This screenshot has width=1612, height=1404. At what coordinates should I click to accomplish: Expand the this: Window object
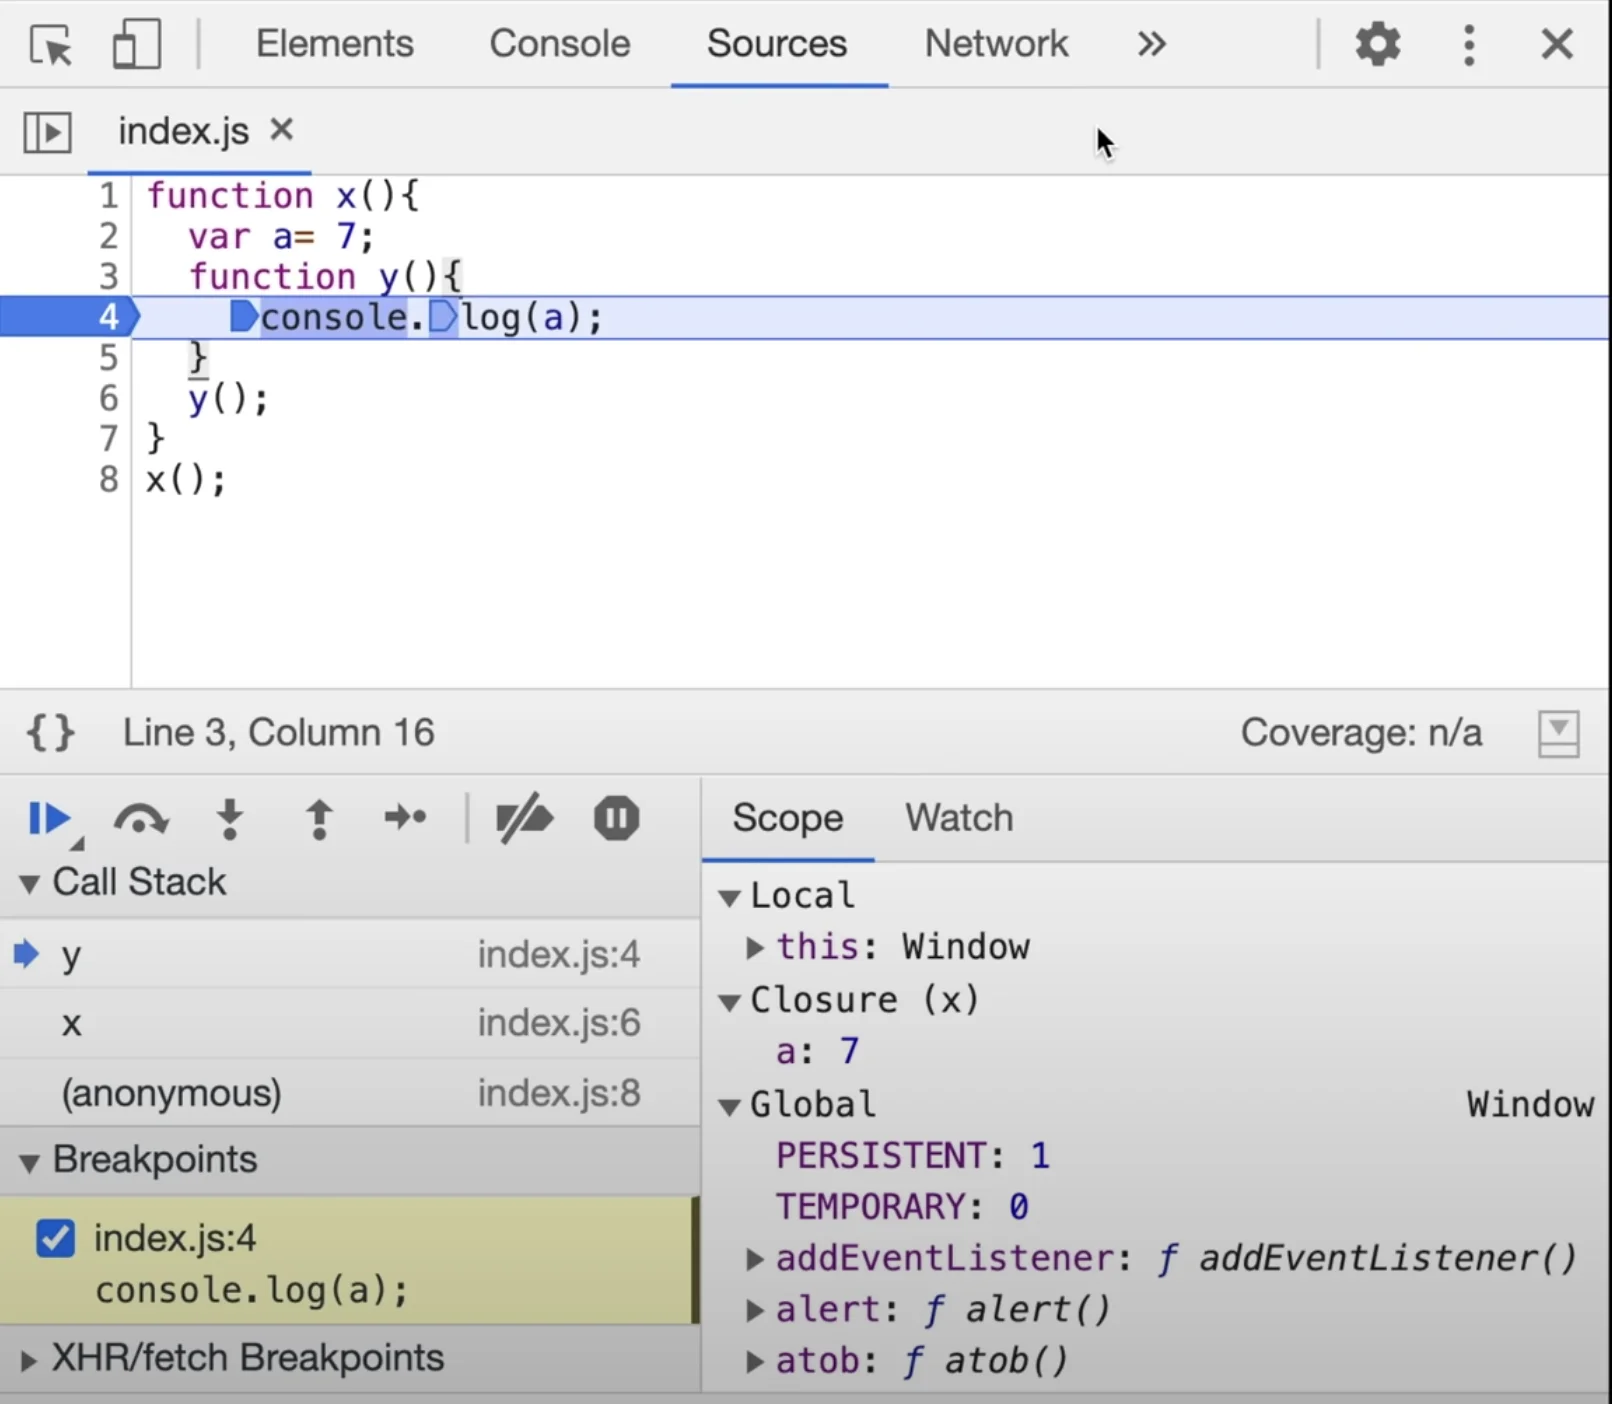(755, 947)
